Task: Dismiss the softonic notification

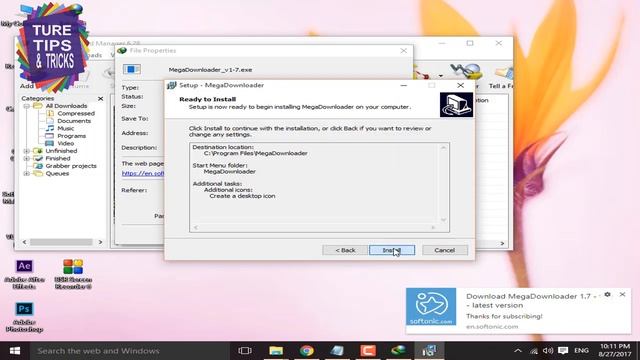Action: click(622, 294)
